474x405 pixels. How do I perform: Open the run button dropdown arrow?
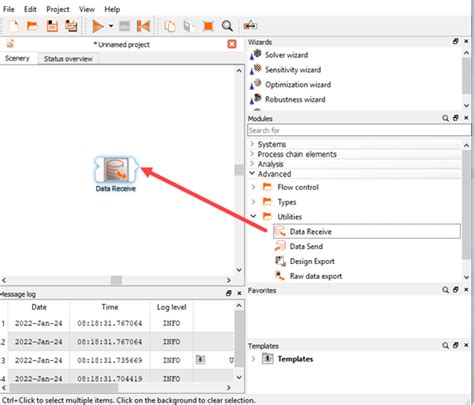pos(111,26)
